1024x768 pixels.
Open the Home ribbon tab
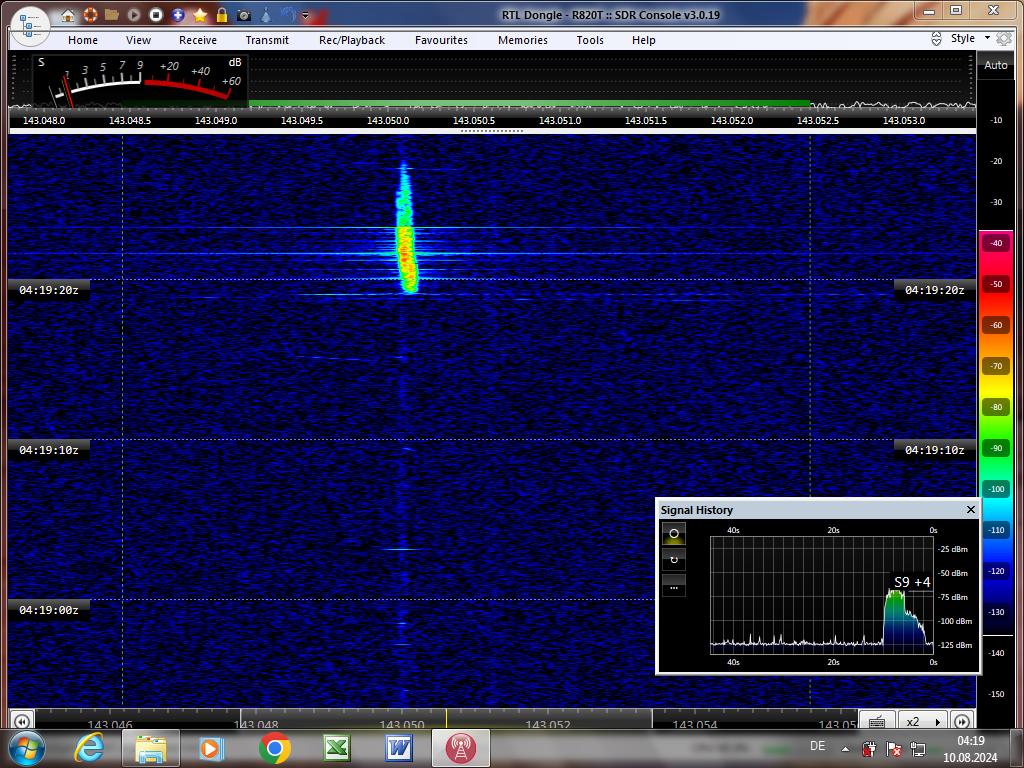point(83,40)
